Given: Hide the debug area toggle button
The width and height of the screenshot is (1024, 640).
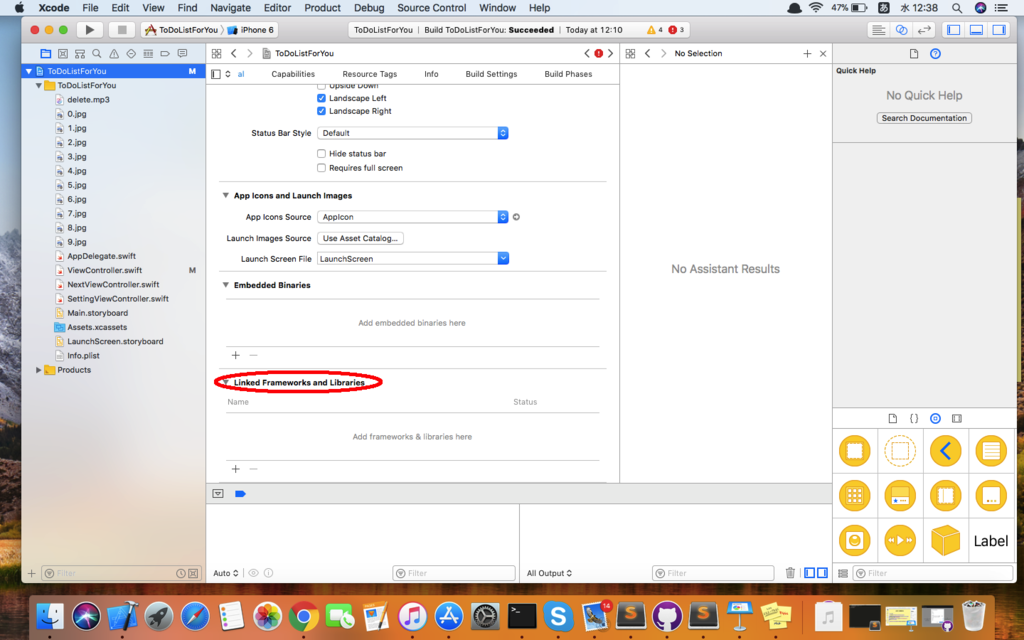Looking at the screenshot, I should 218,494.
